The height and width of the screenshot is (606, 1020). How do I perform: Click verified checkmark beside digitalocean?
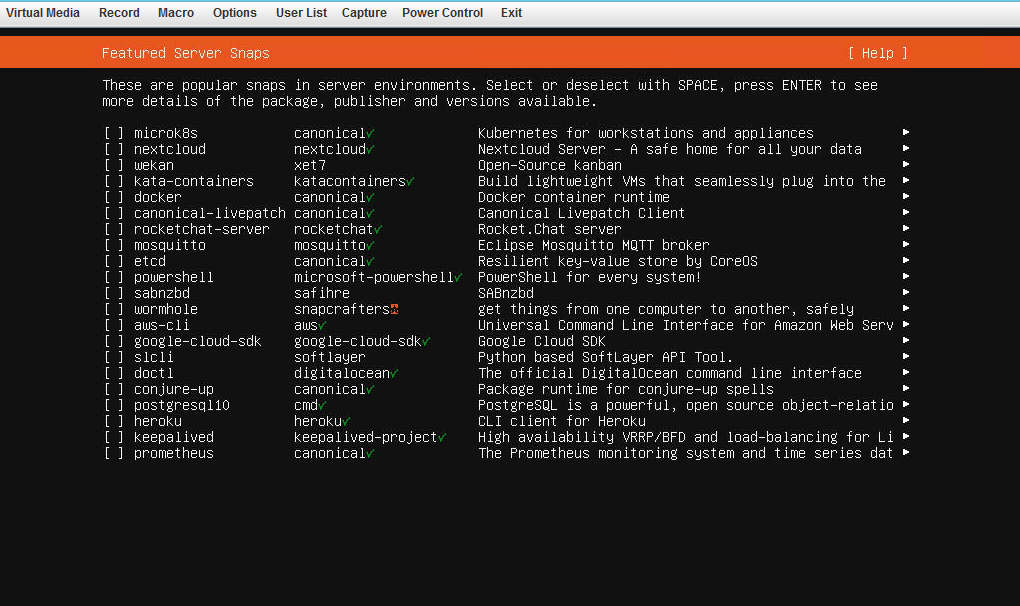pyautogui.click(x=394, y=373)
